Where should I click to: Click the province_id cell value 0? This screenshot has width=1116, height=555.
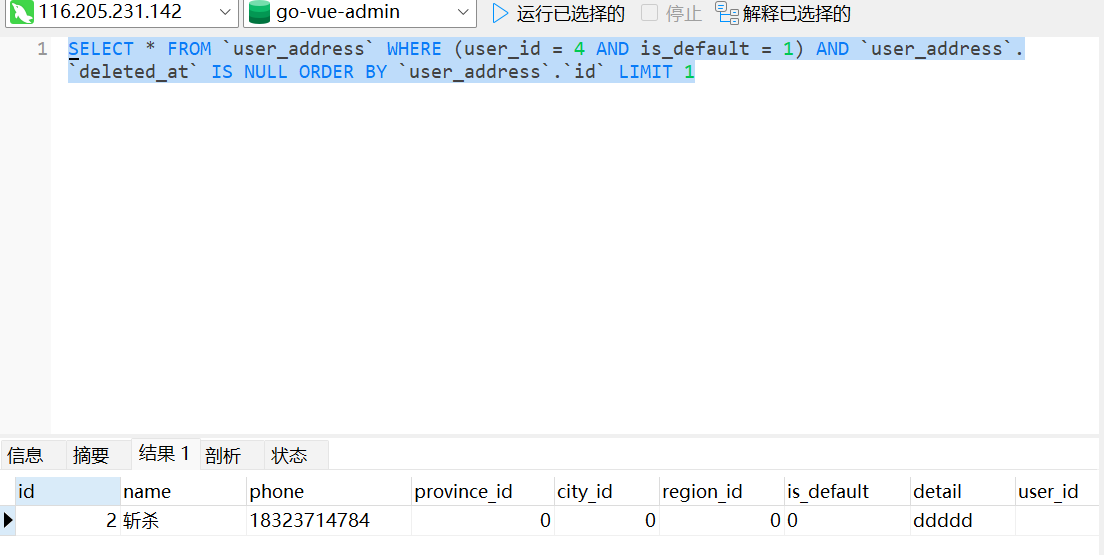(x=483, y=521)
